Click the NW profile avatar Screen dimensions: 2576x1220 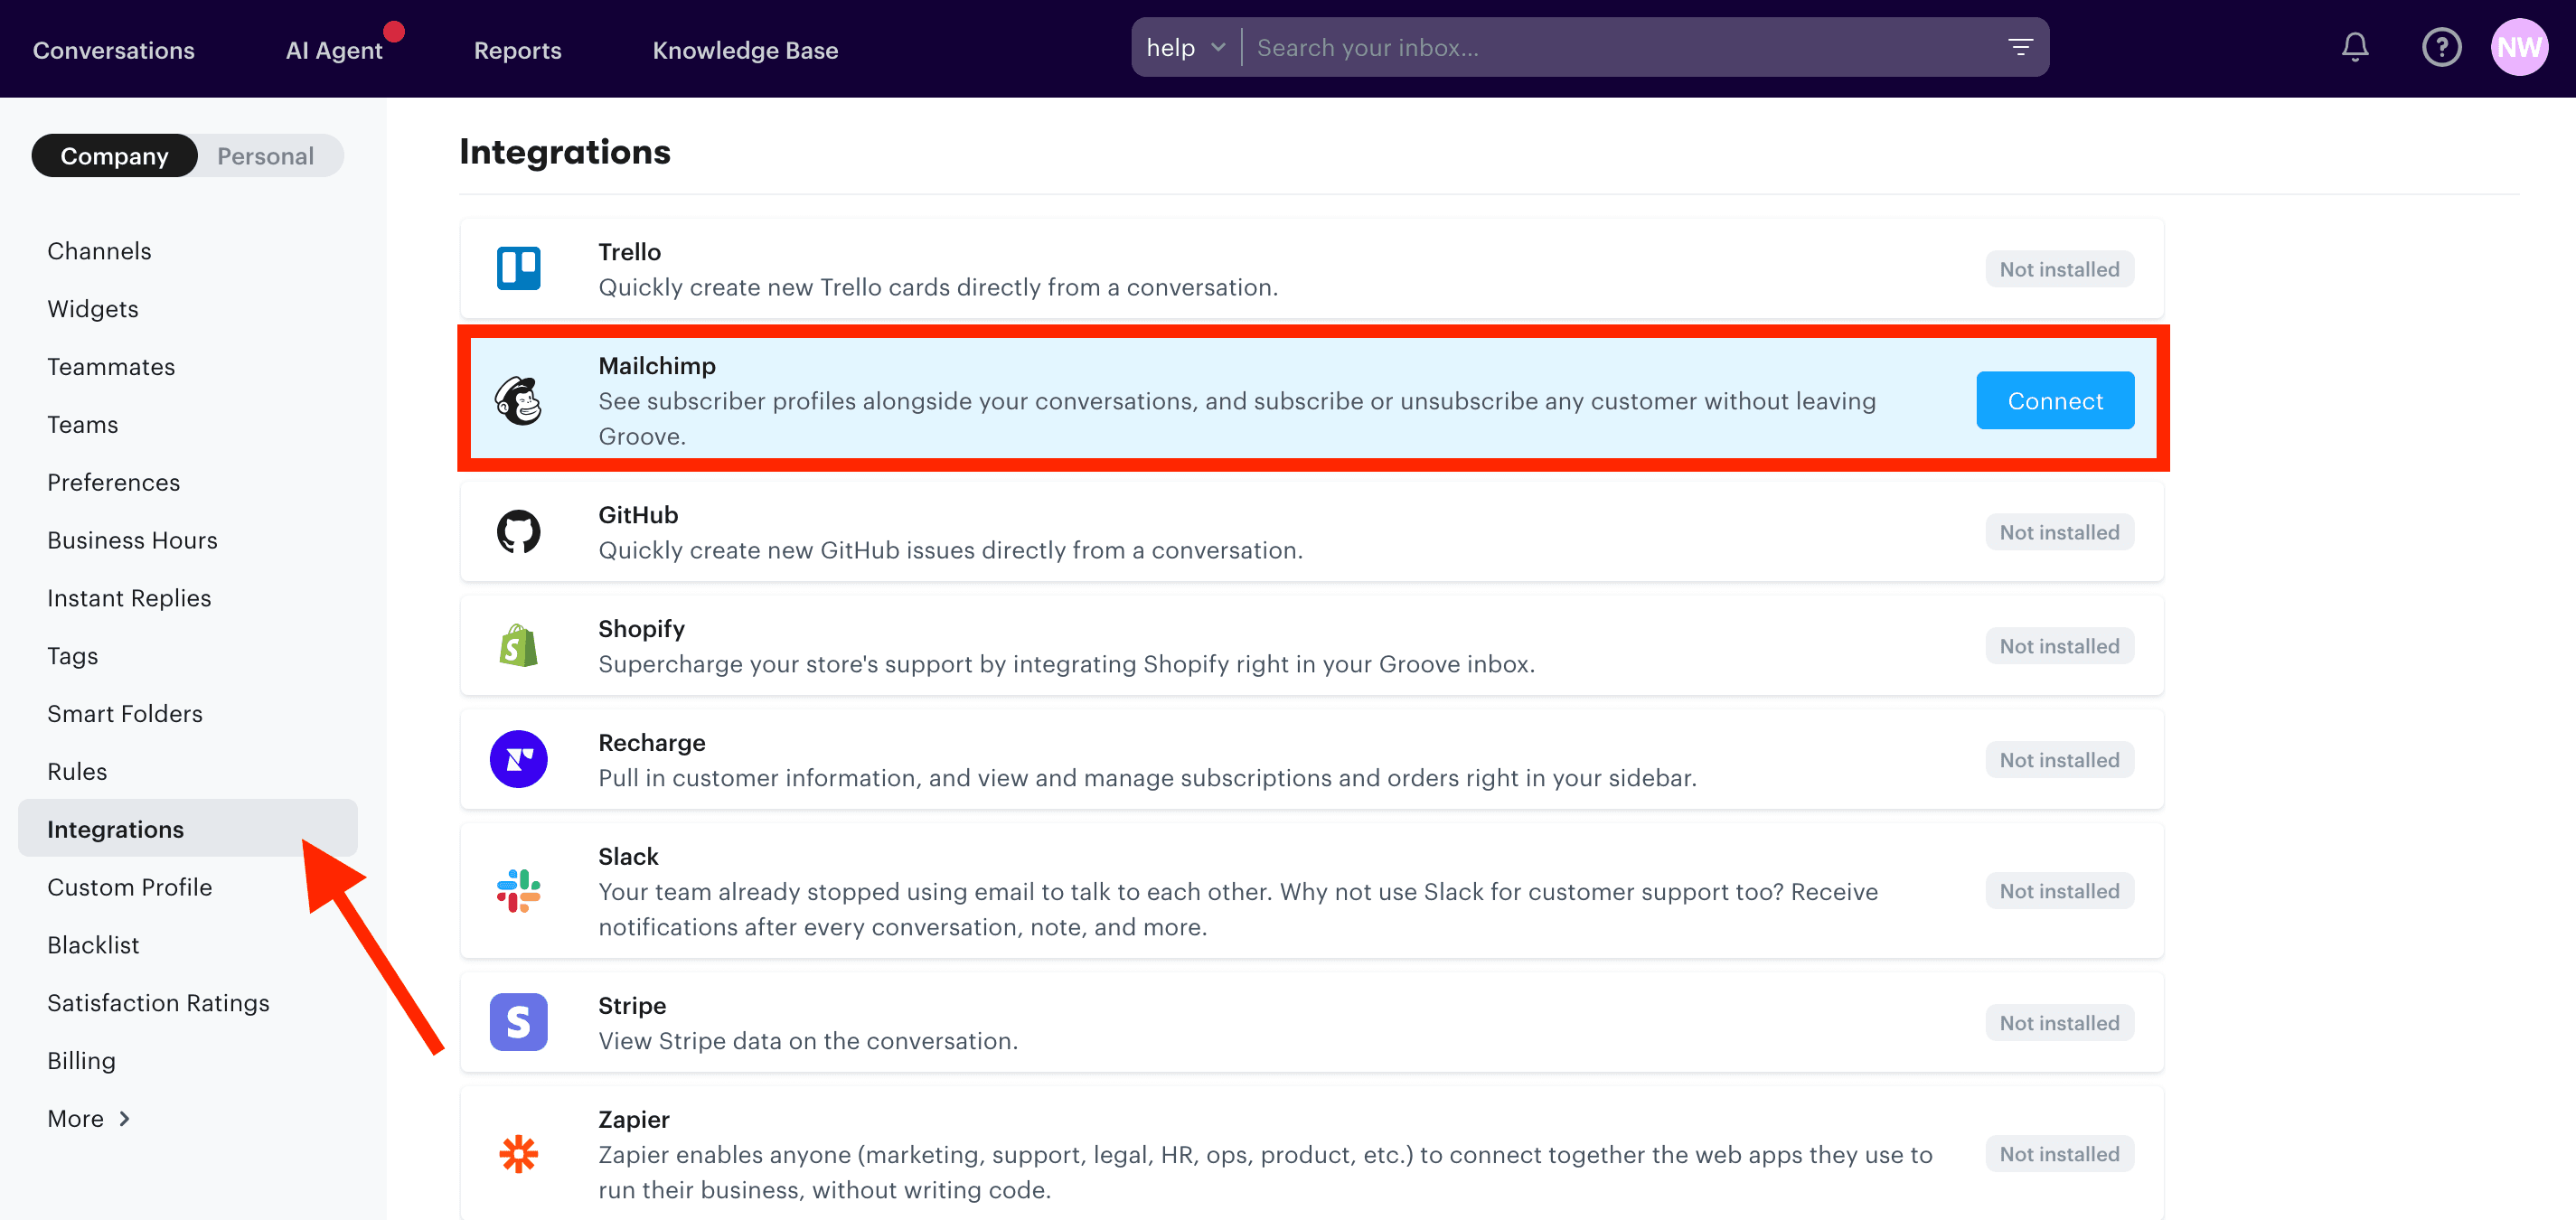click(2520, 47)
